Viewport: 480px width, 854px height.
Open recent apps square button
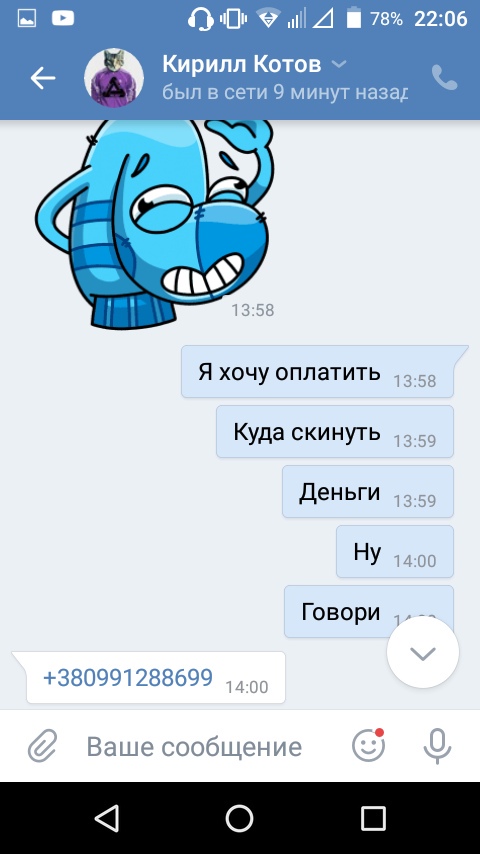point(373,818)
